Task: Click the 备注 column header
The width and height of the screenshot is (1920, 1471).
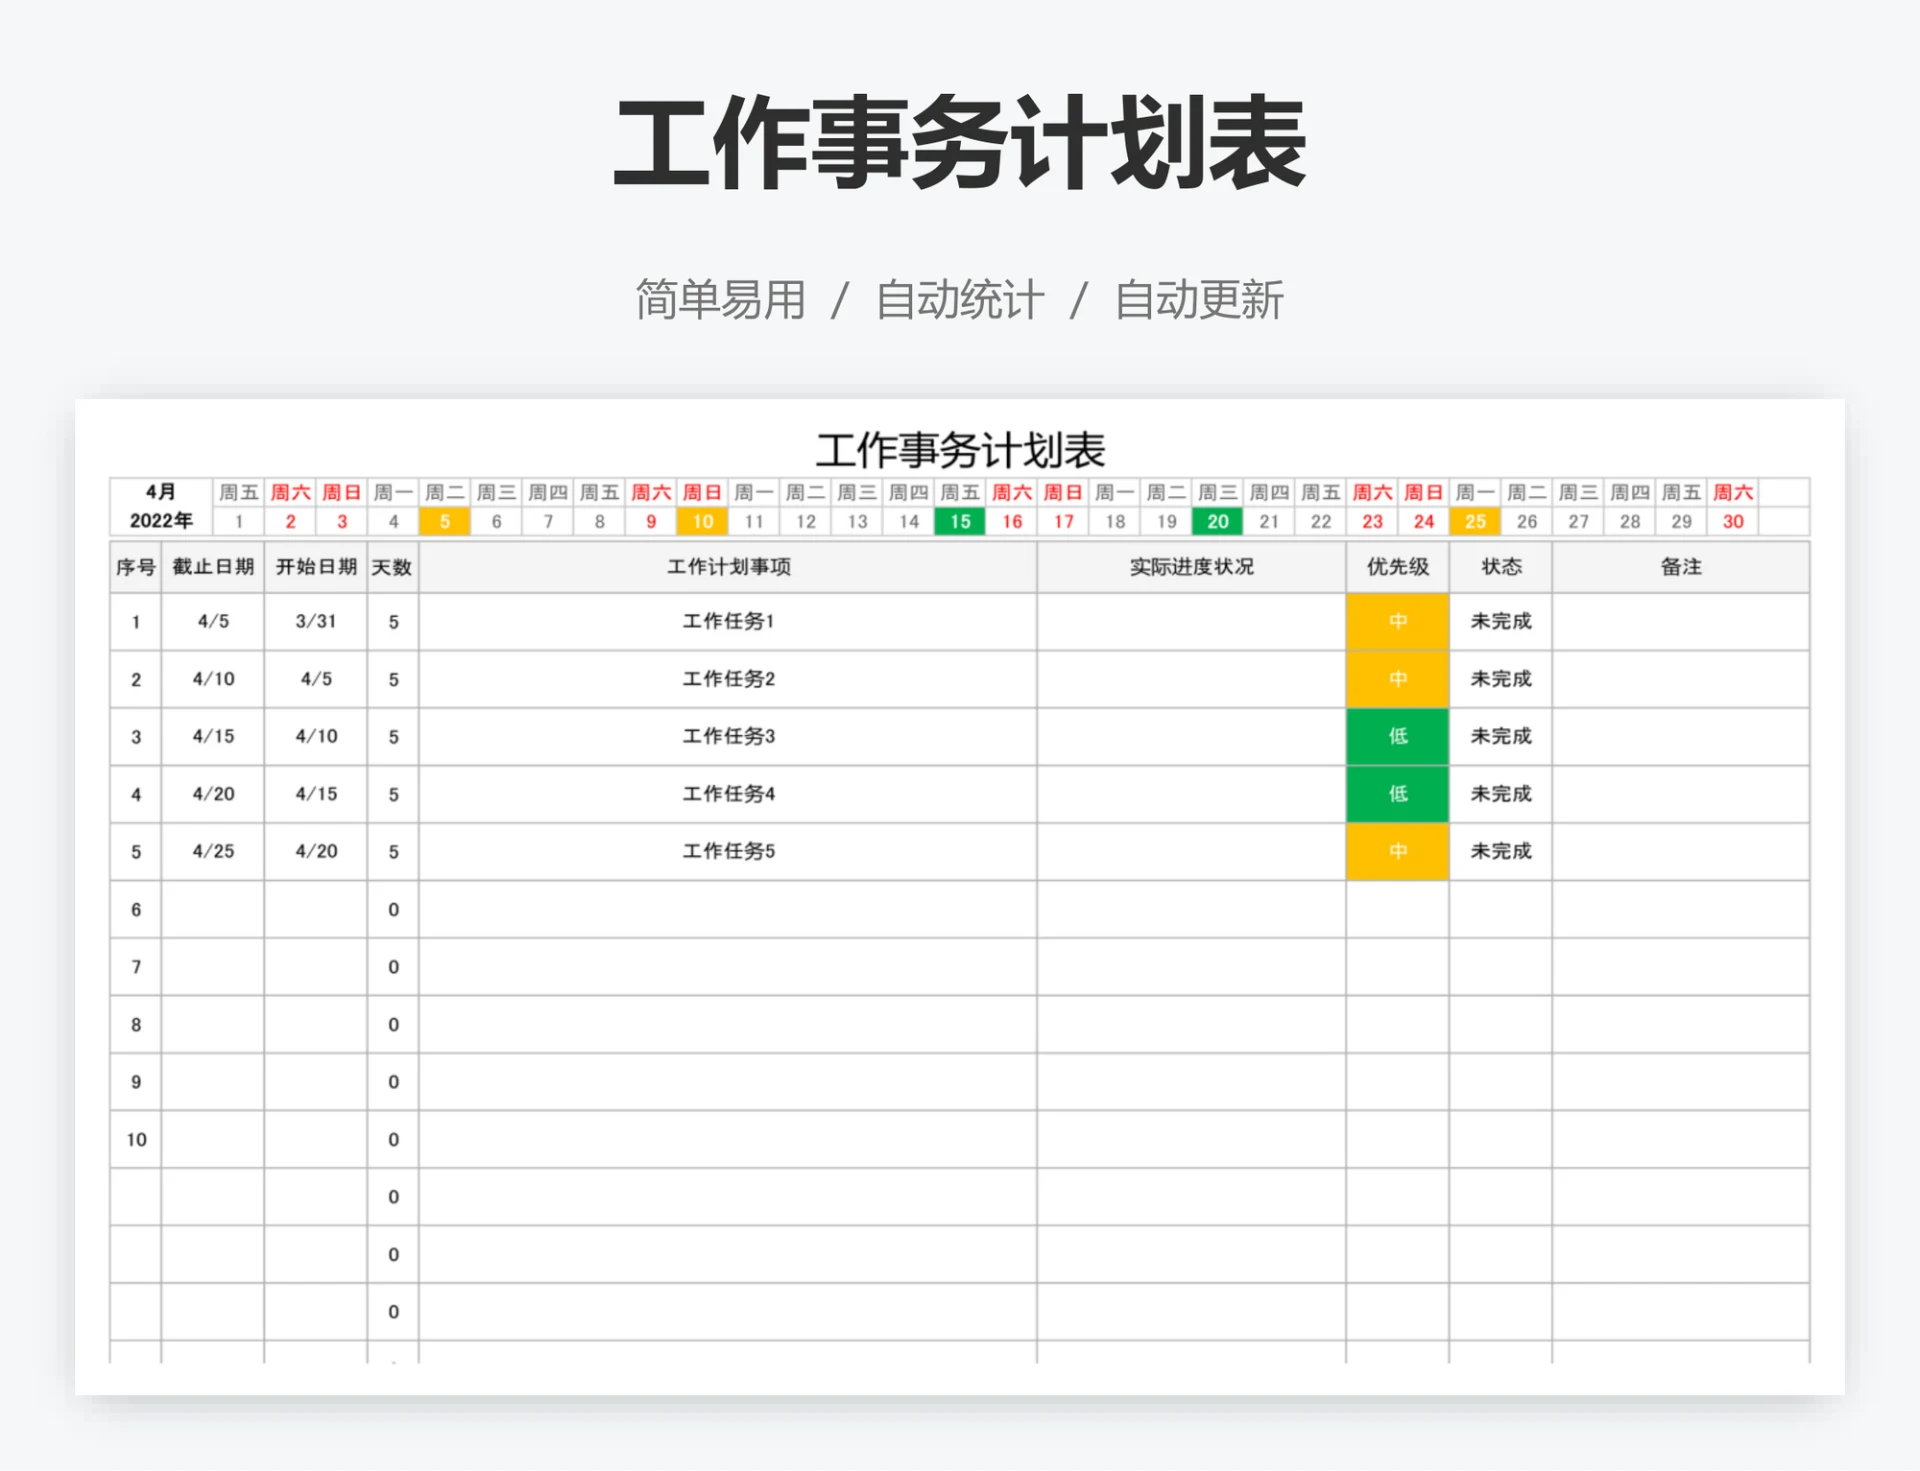Action: pyautogui.click(x=1681, y=566)
